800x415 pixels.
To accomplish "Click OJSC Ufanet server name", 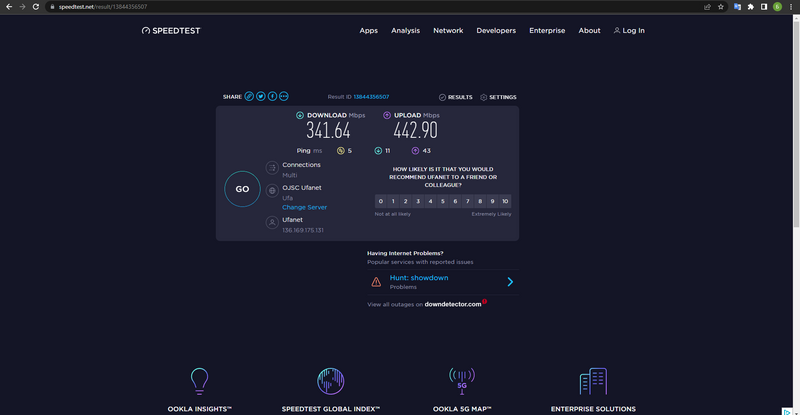I will 302,188.
